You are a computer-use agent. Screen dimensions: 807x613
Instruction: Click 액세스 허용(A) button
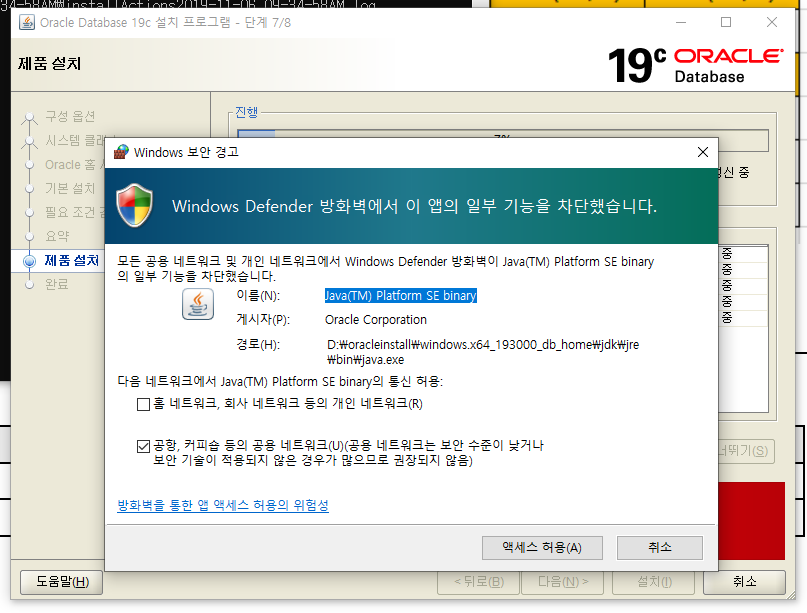(x=542, y=547)
